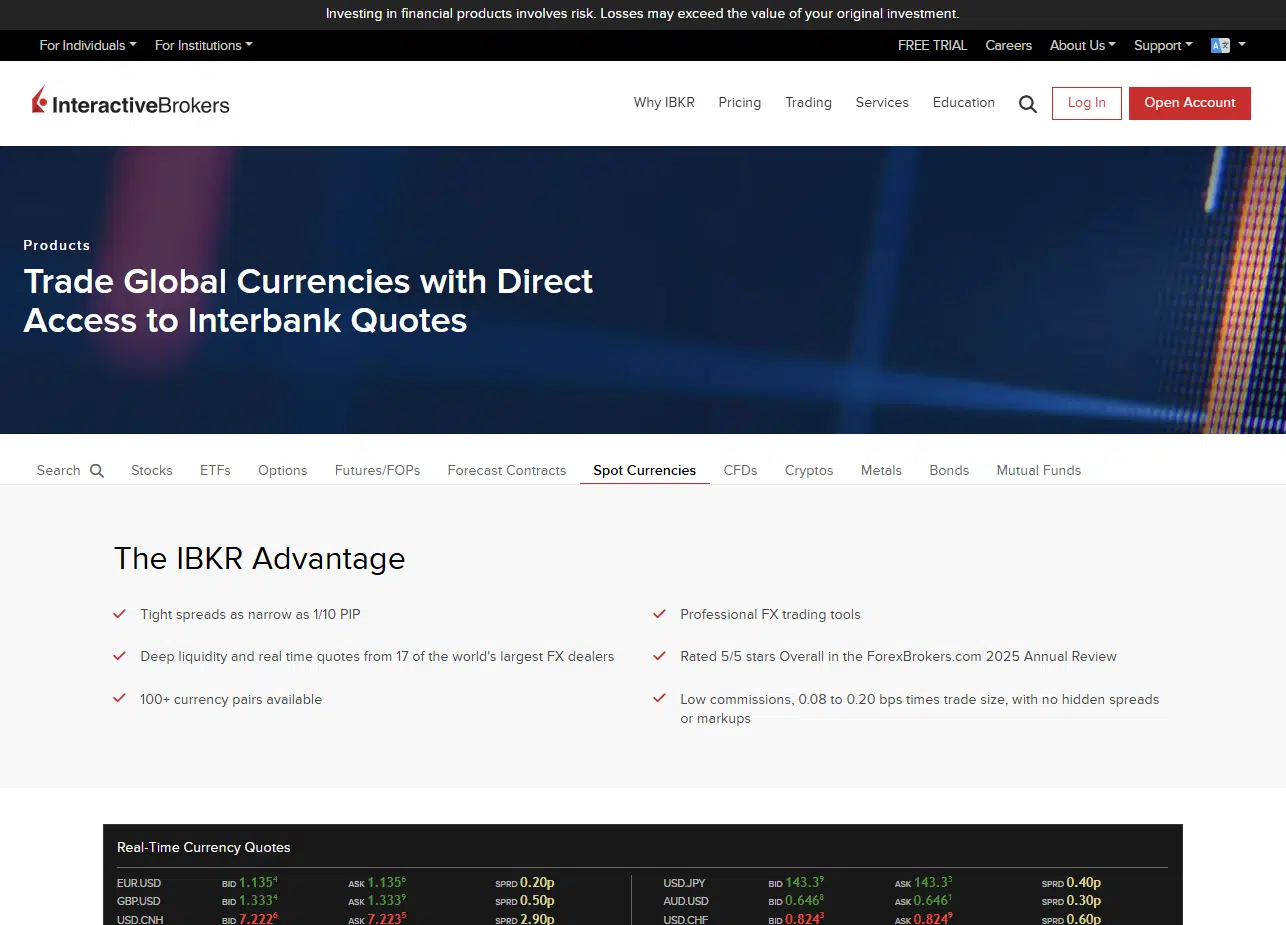This screenshot has width=1286, height=925.
Task: Open the About Us dropdown menu
Action: (1083, 45)
